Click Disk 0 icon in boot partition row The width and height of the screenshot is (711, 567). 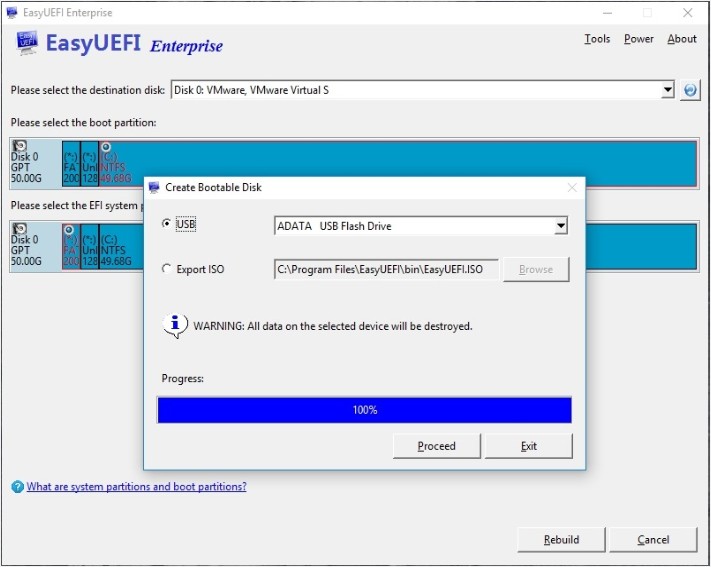[20, 146]
